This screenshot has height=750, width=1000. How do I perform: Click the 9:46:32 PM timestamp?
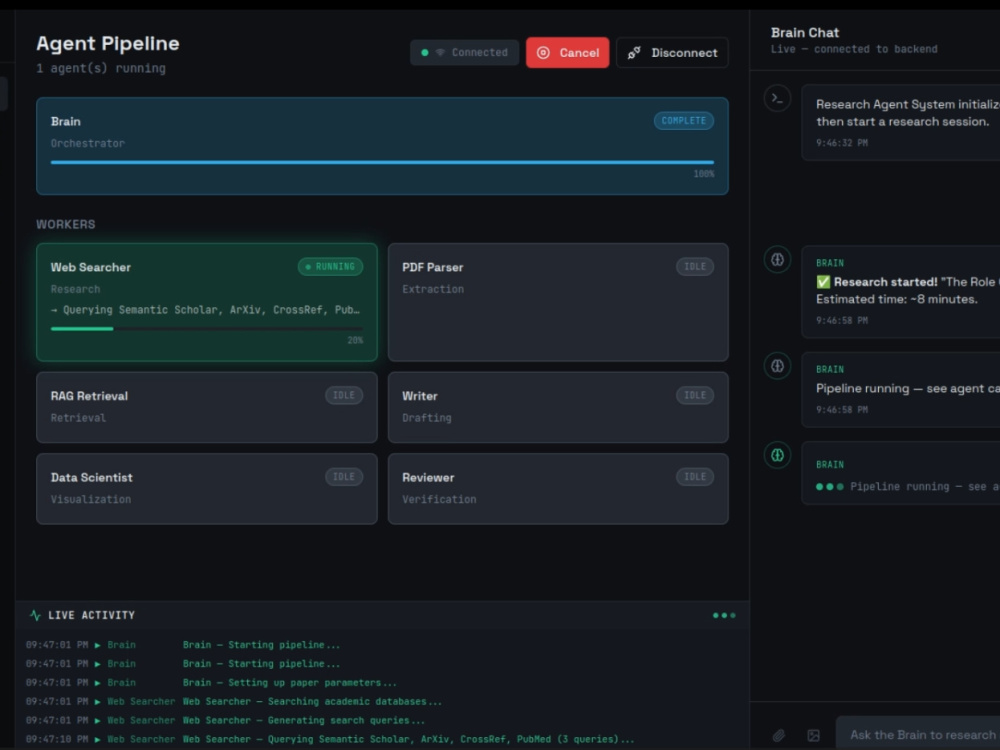[842, 143]
